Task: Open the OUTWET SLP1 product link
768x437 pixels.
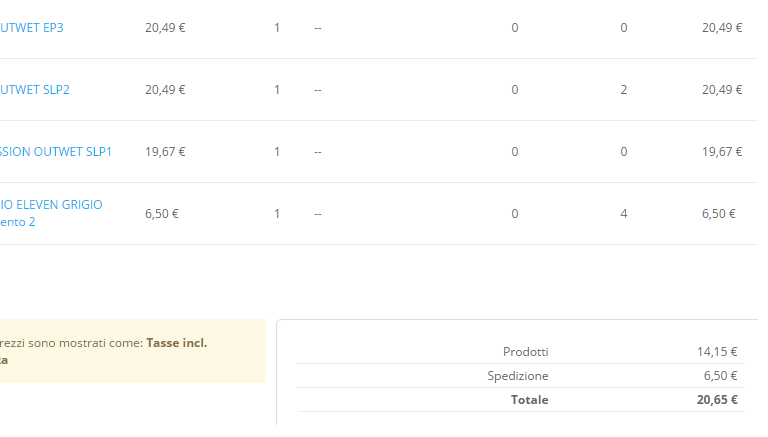Action: coord(56,152)
